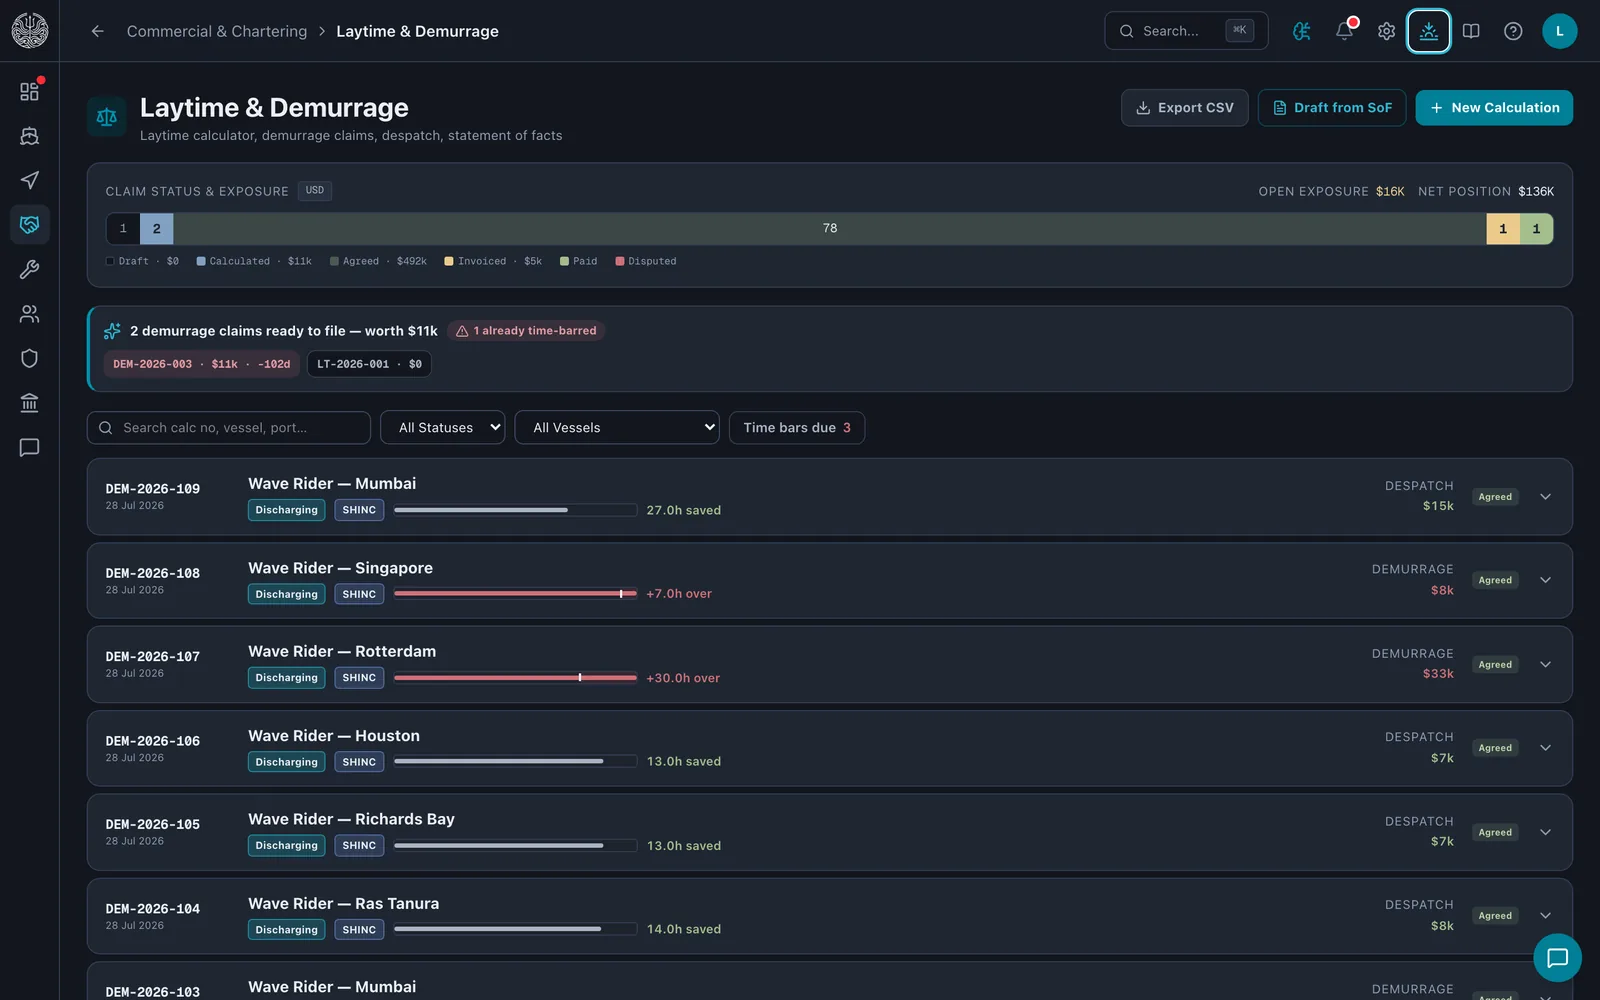Click the DEM-2026-003 claim chip
The width and height of the screenshot is (1600, 1000).
click(x=202, y=364)
